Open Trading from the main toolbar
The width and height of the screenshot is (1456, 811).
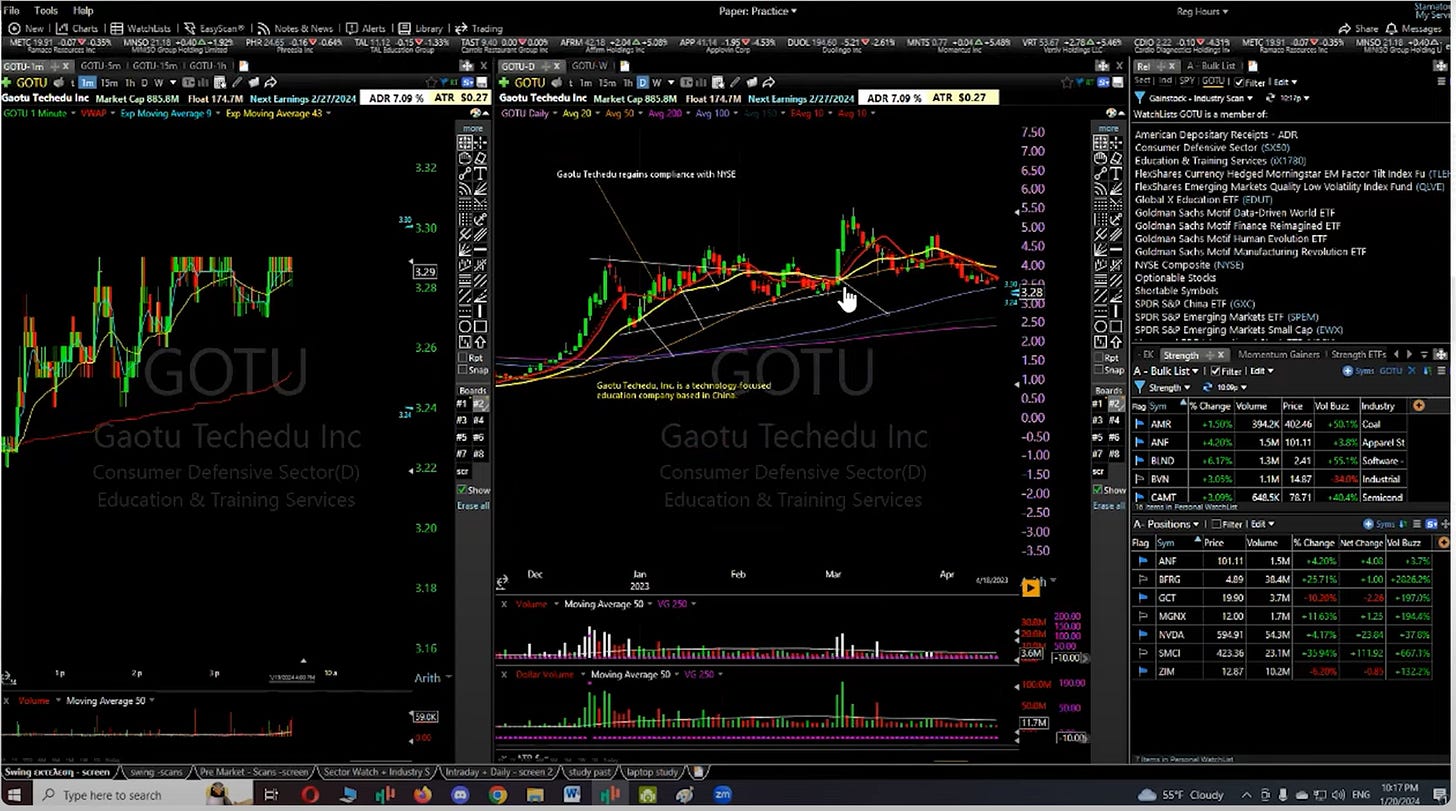coord(479,28)
